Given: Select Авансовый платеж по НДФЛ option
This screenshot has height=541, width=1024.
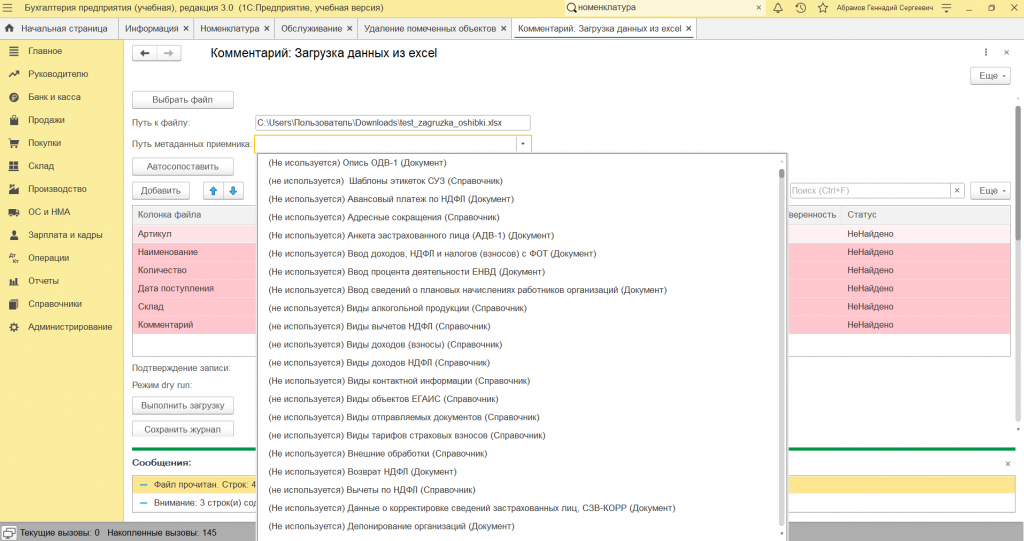Looking at the screenshot, I should point(391,199).
